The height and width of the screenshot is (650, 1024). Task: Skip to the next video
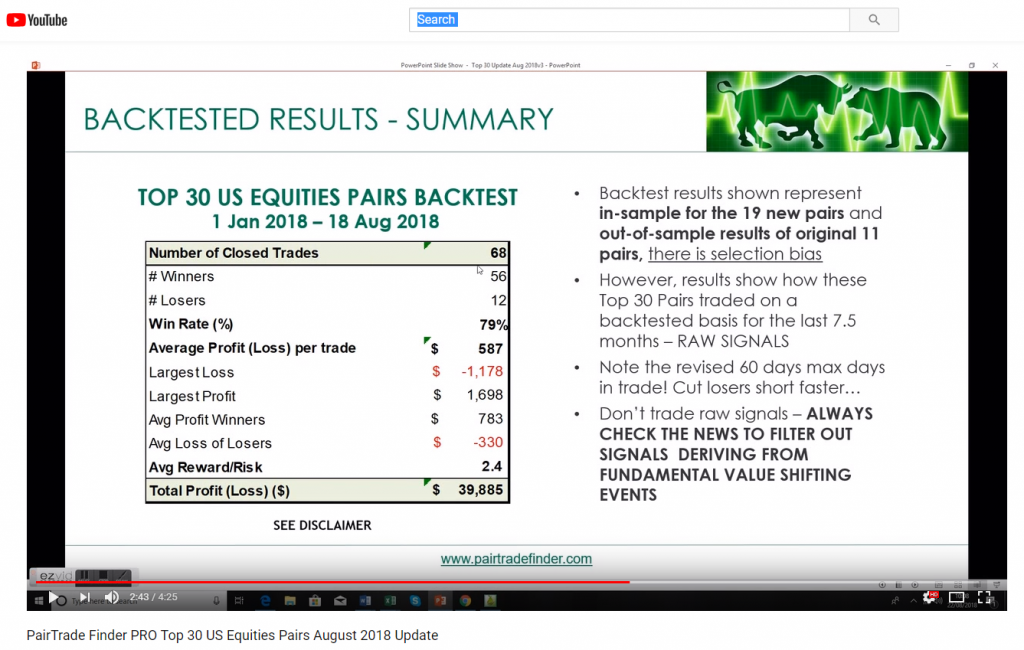(x=84, y=598)
